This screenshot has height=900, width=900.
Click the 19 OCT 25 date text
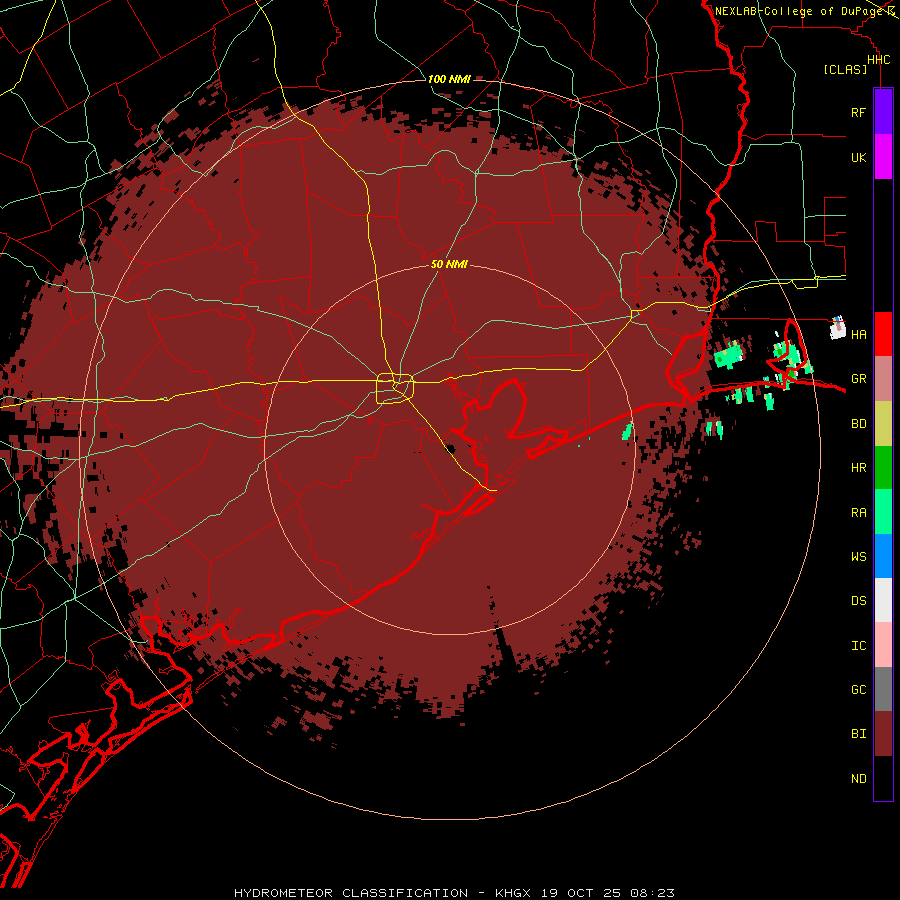[x=583, y=893]
